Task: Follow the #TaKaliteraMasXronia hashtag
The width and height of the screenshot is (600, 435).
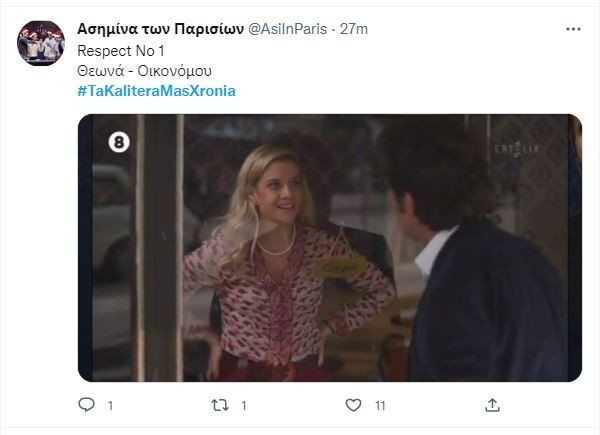Action: point(157,91)
